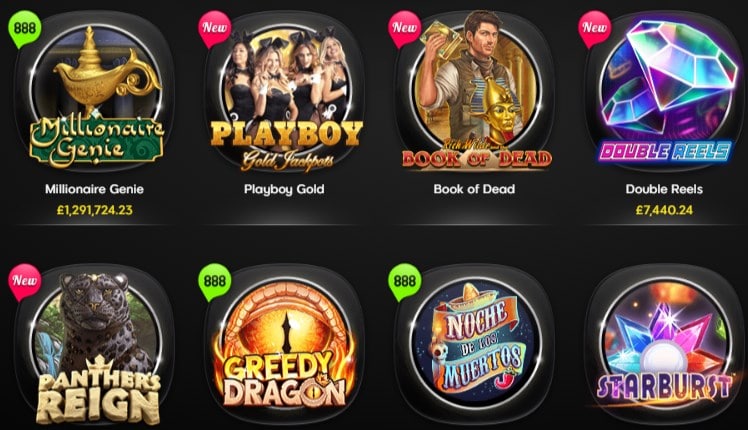Launch the Double Reels diamond icon
This screenshot has height=430, width=748.
[x=664, y=93]
